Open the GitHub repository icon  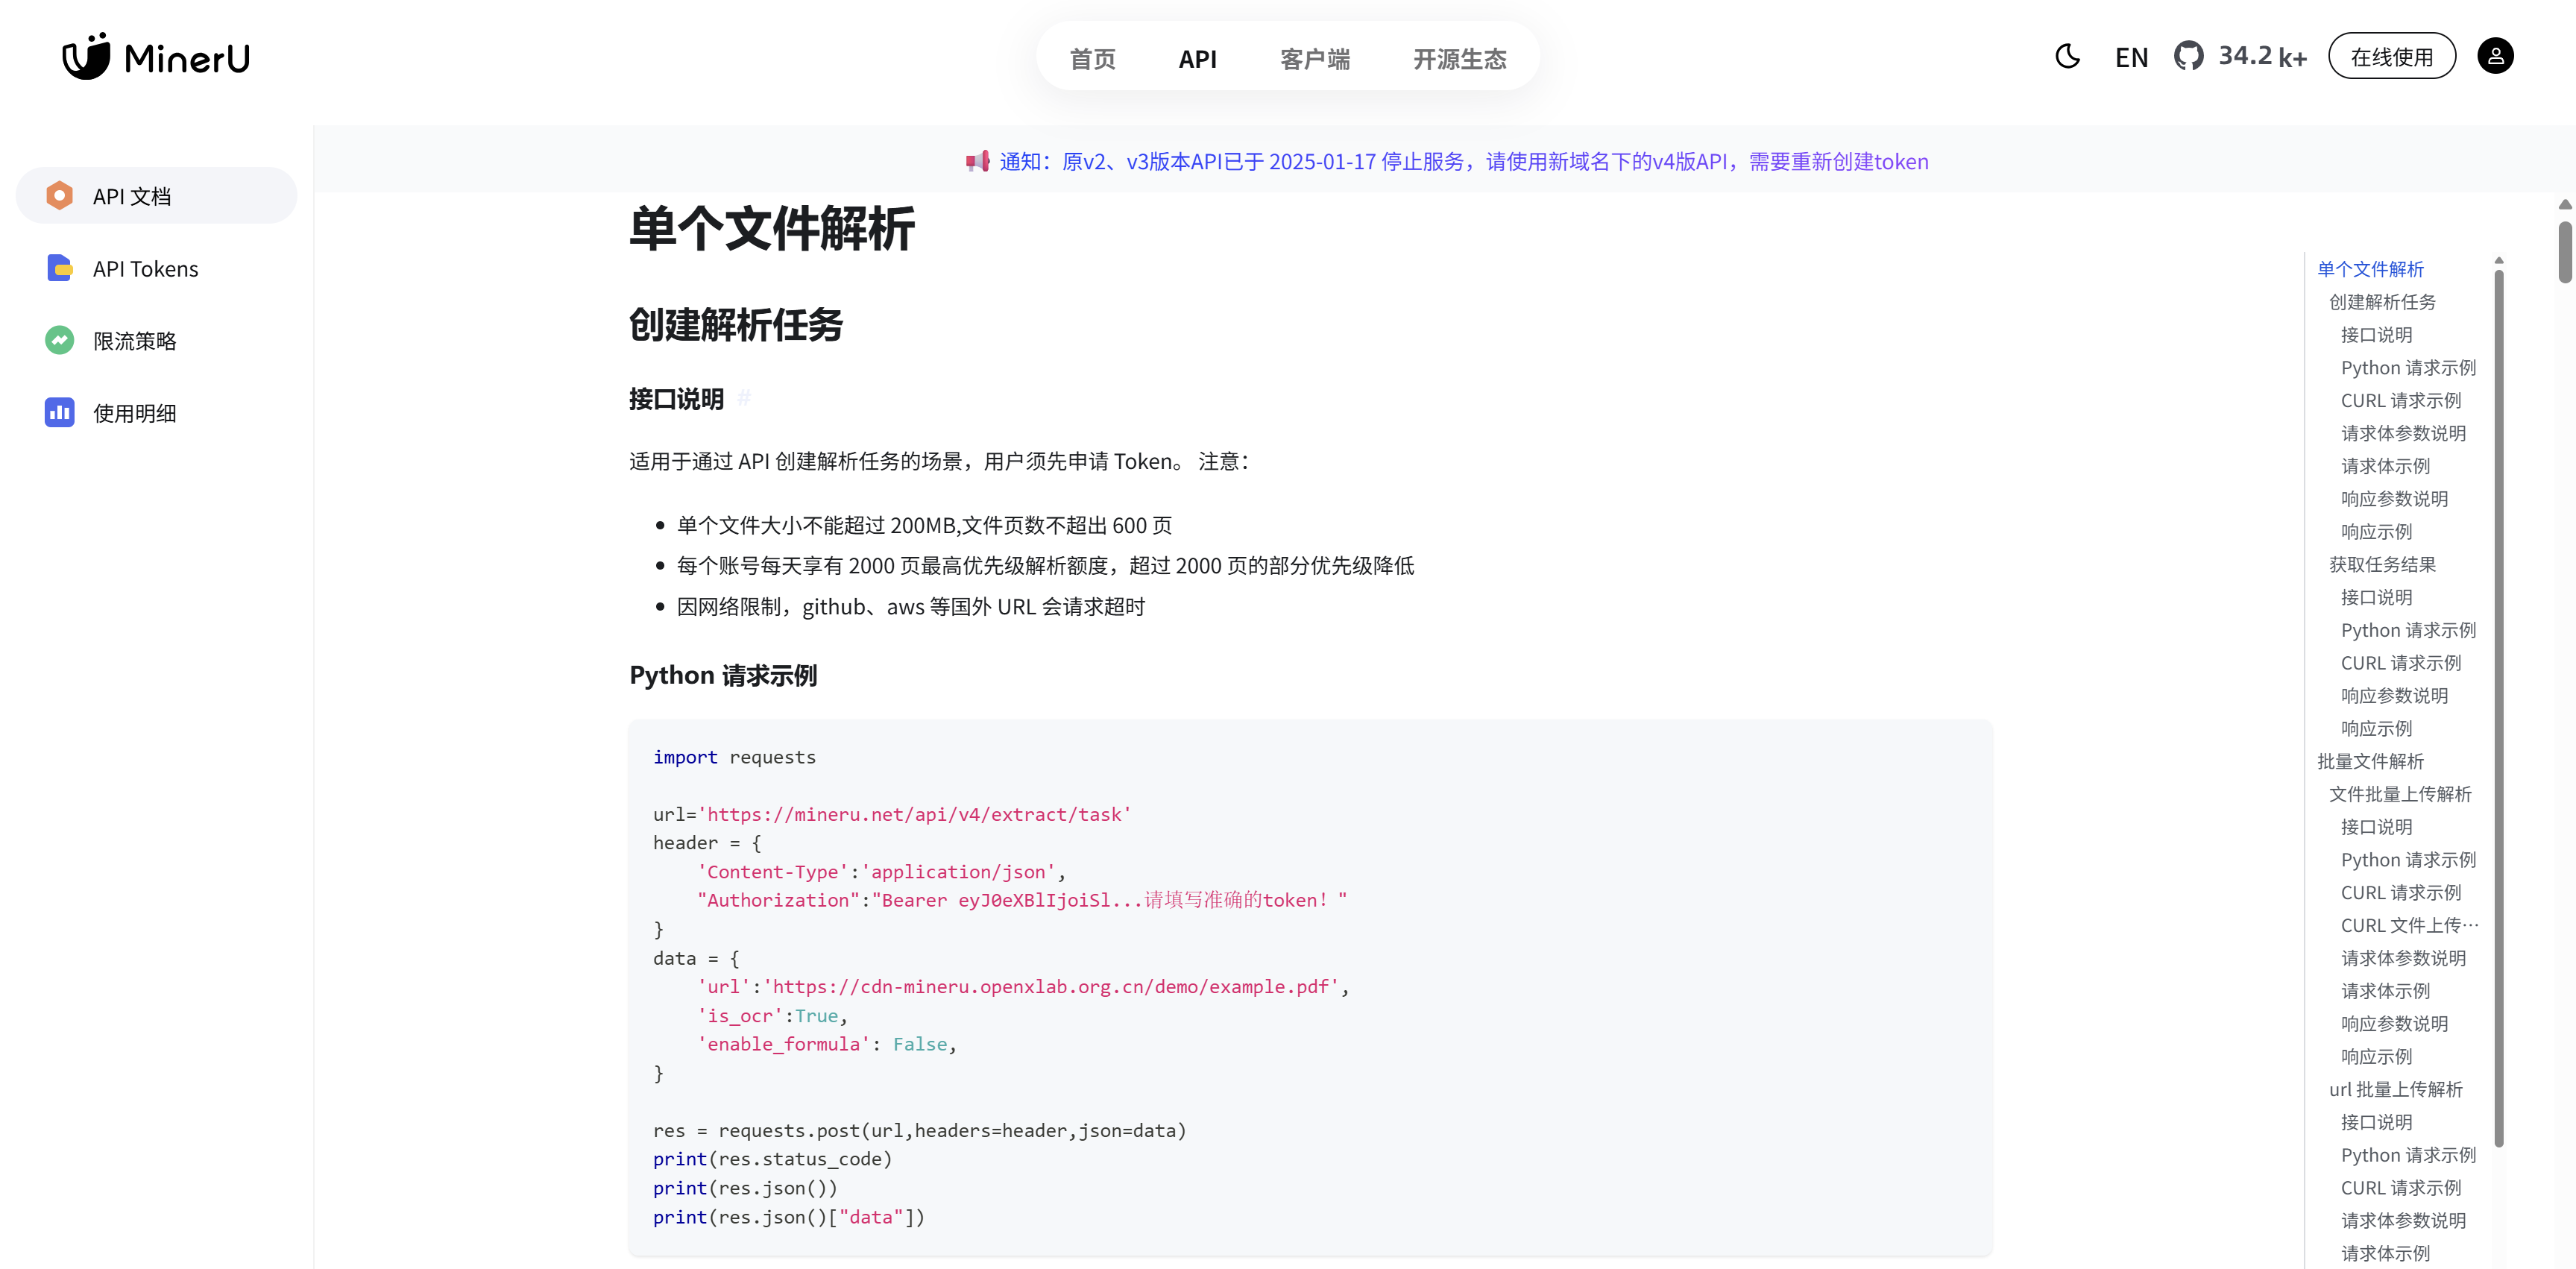[2188, 56]
